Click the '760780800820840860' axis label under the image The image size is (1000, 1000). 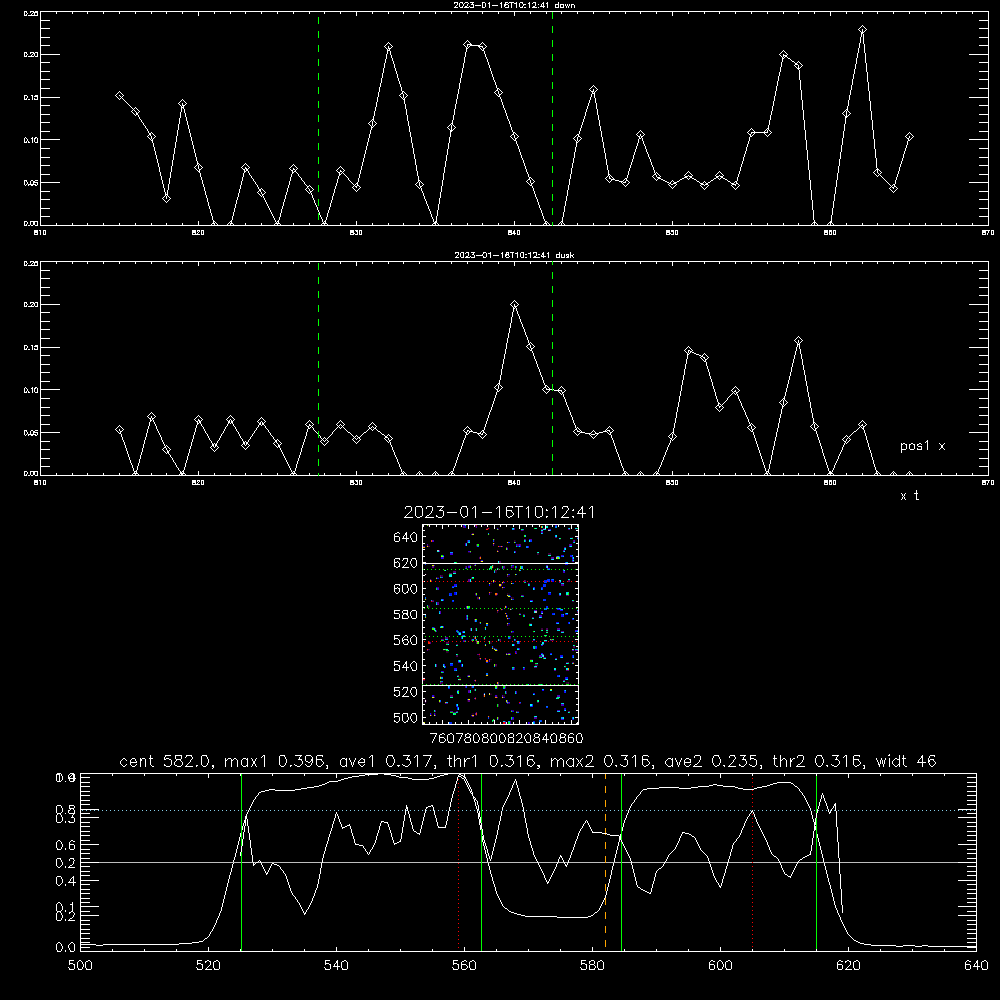pyautogui.click(x=506, y=738)
